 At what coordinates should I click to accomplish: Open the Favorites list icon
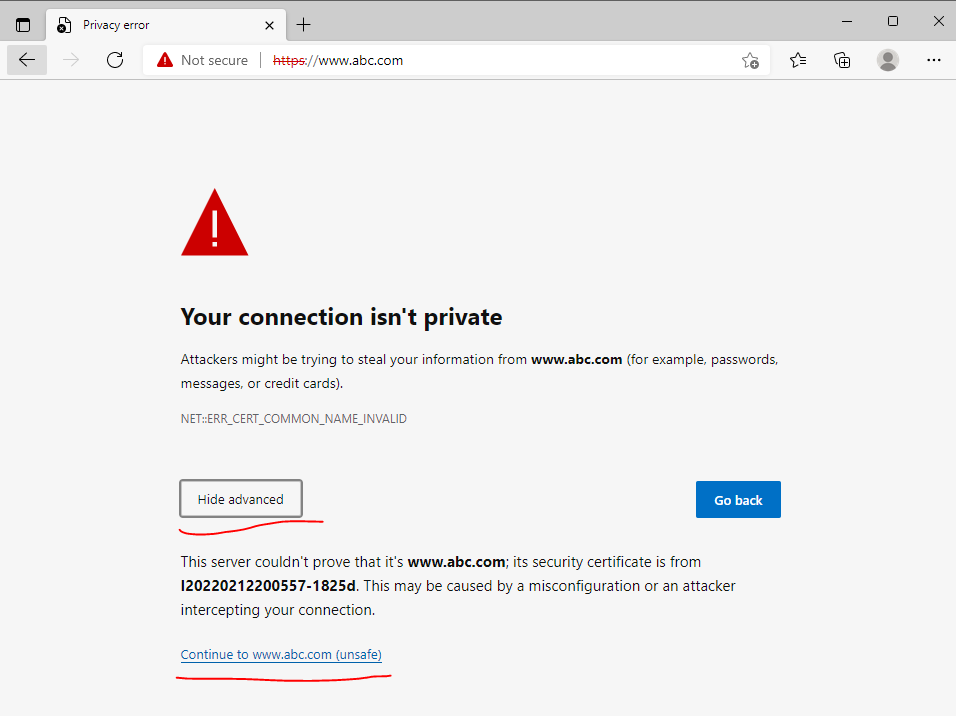(x=797, y=60)
